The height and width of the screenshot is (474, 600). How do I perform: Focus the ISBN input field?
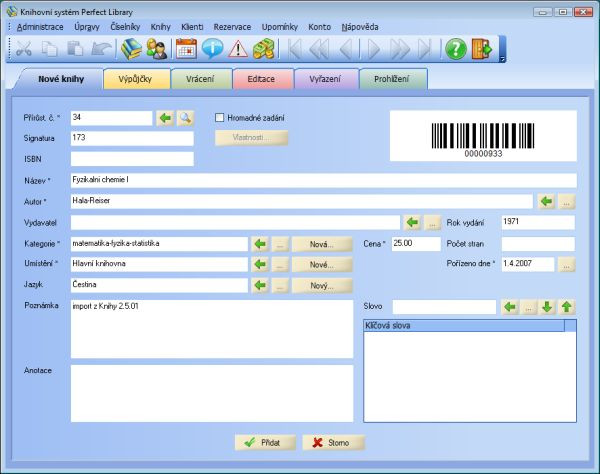pos(132,159)
